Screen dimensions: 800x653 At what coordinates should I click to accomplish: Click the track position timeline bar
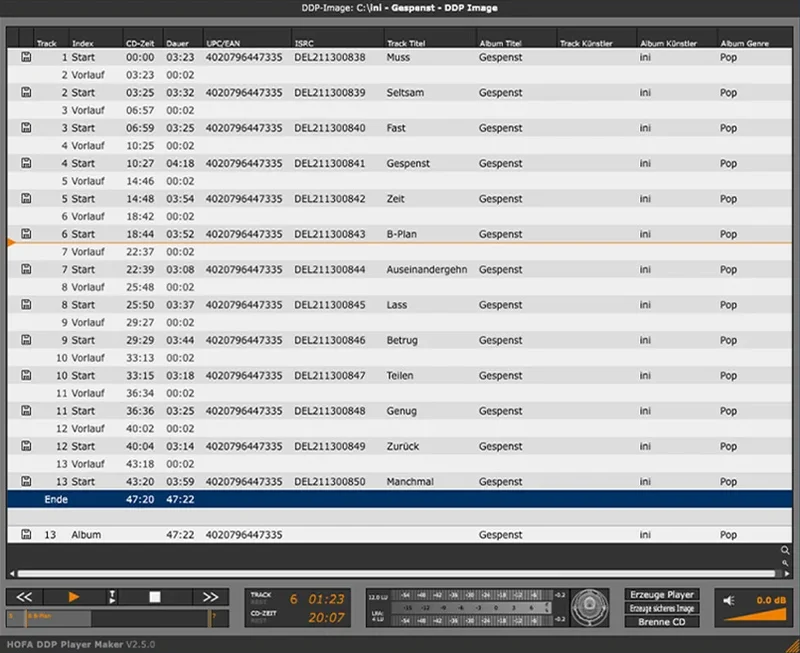tap(117, 618)
